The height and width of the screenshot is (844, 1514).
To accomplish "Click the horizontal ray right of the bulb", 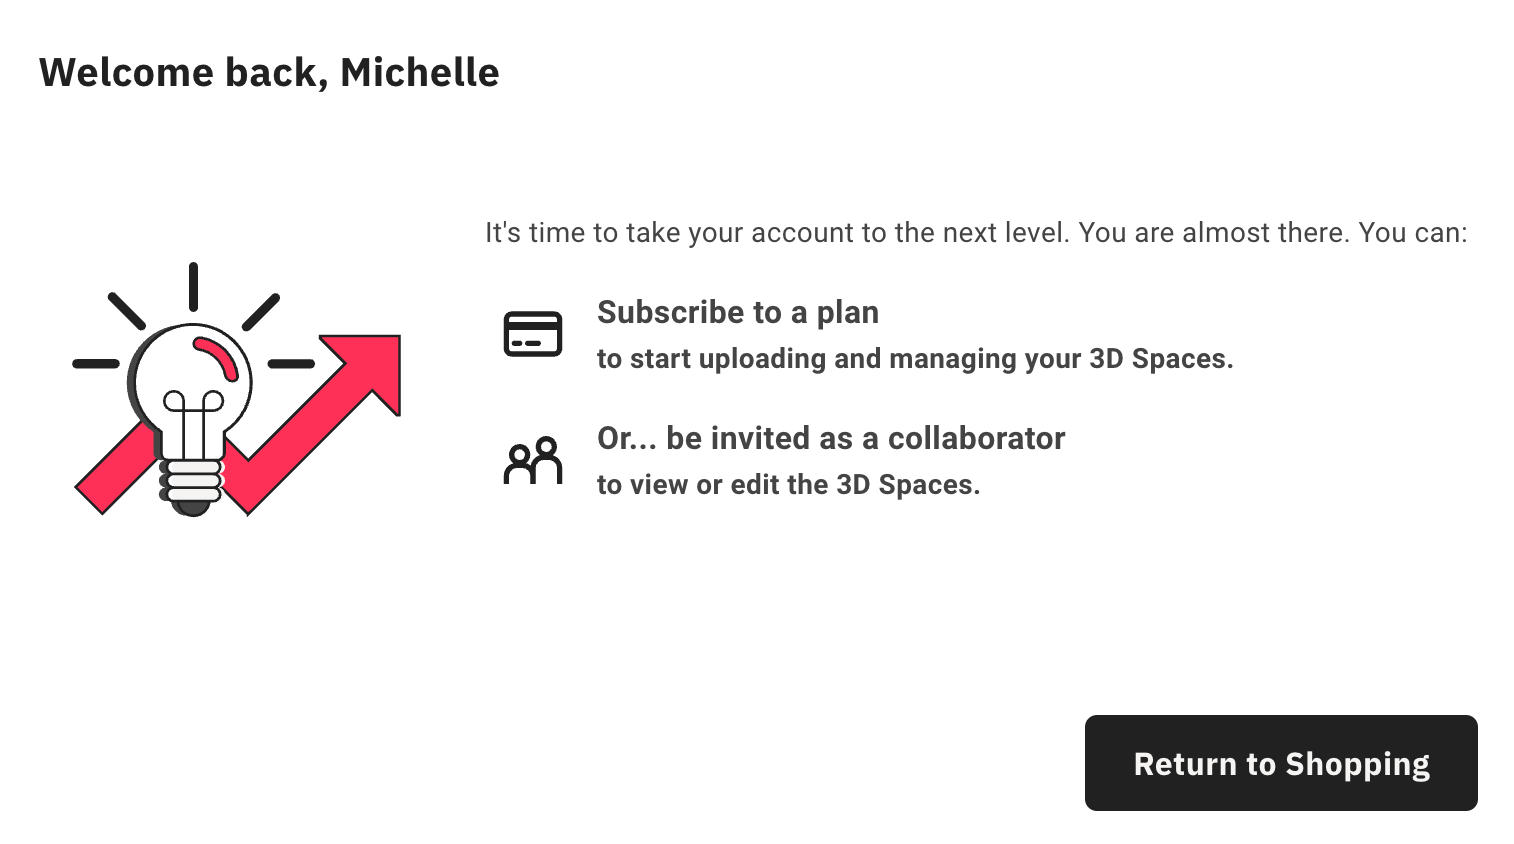I will tap(291, 364).
